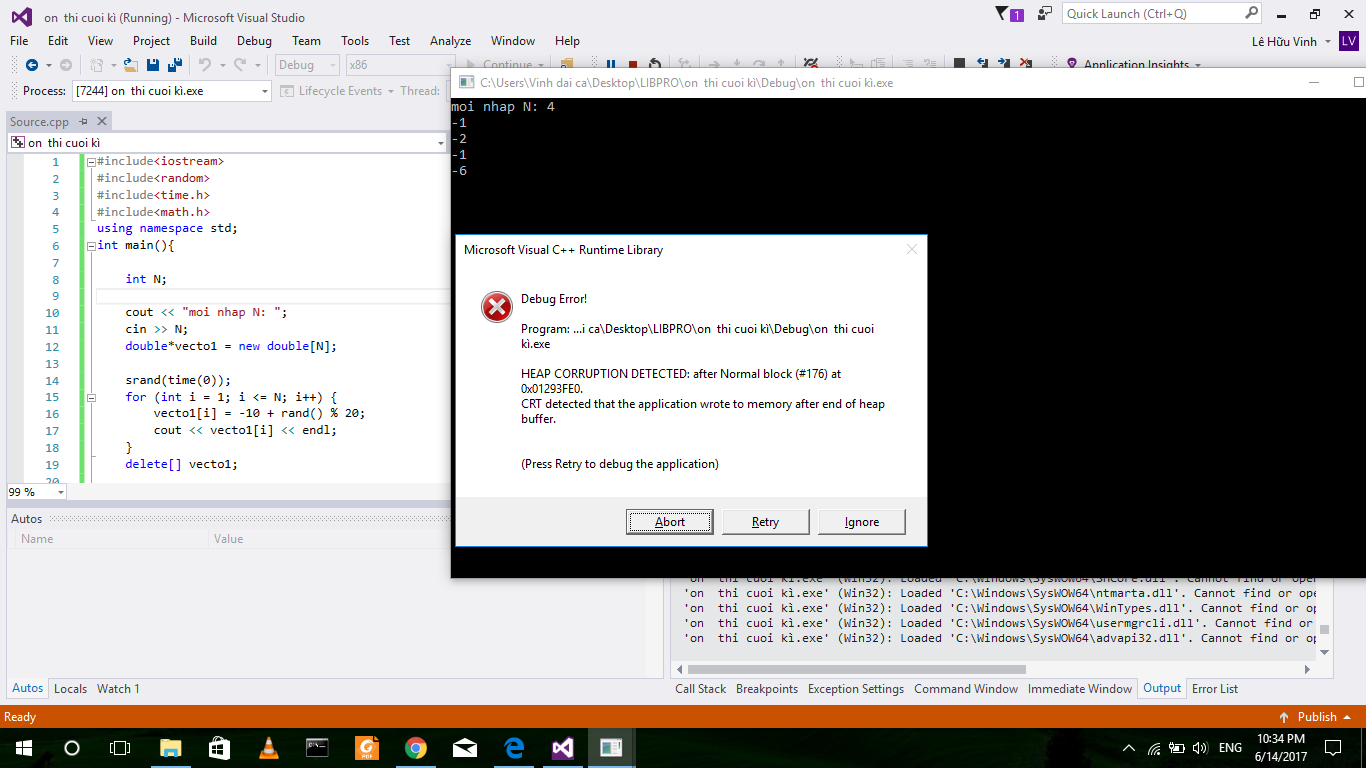This screenshot has height=768, width=1366.
Task: Click the red Stop Debugging icon
Action: click(632, 65)
